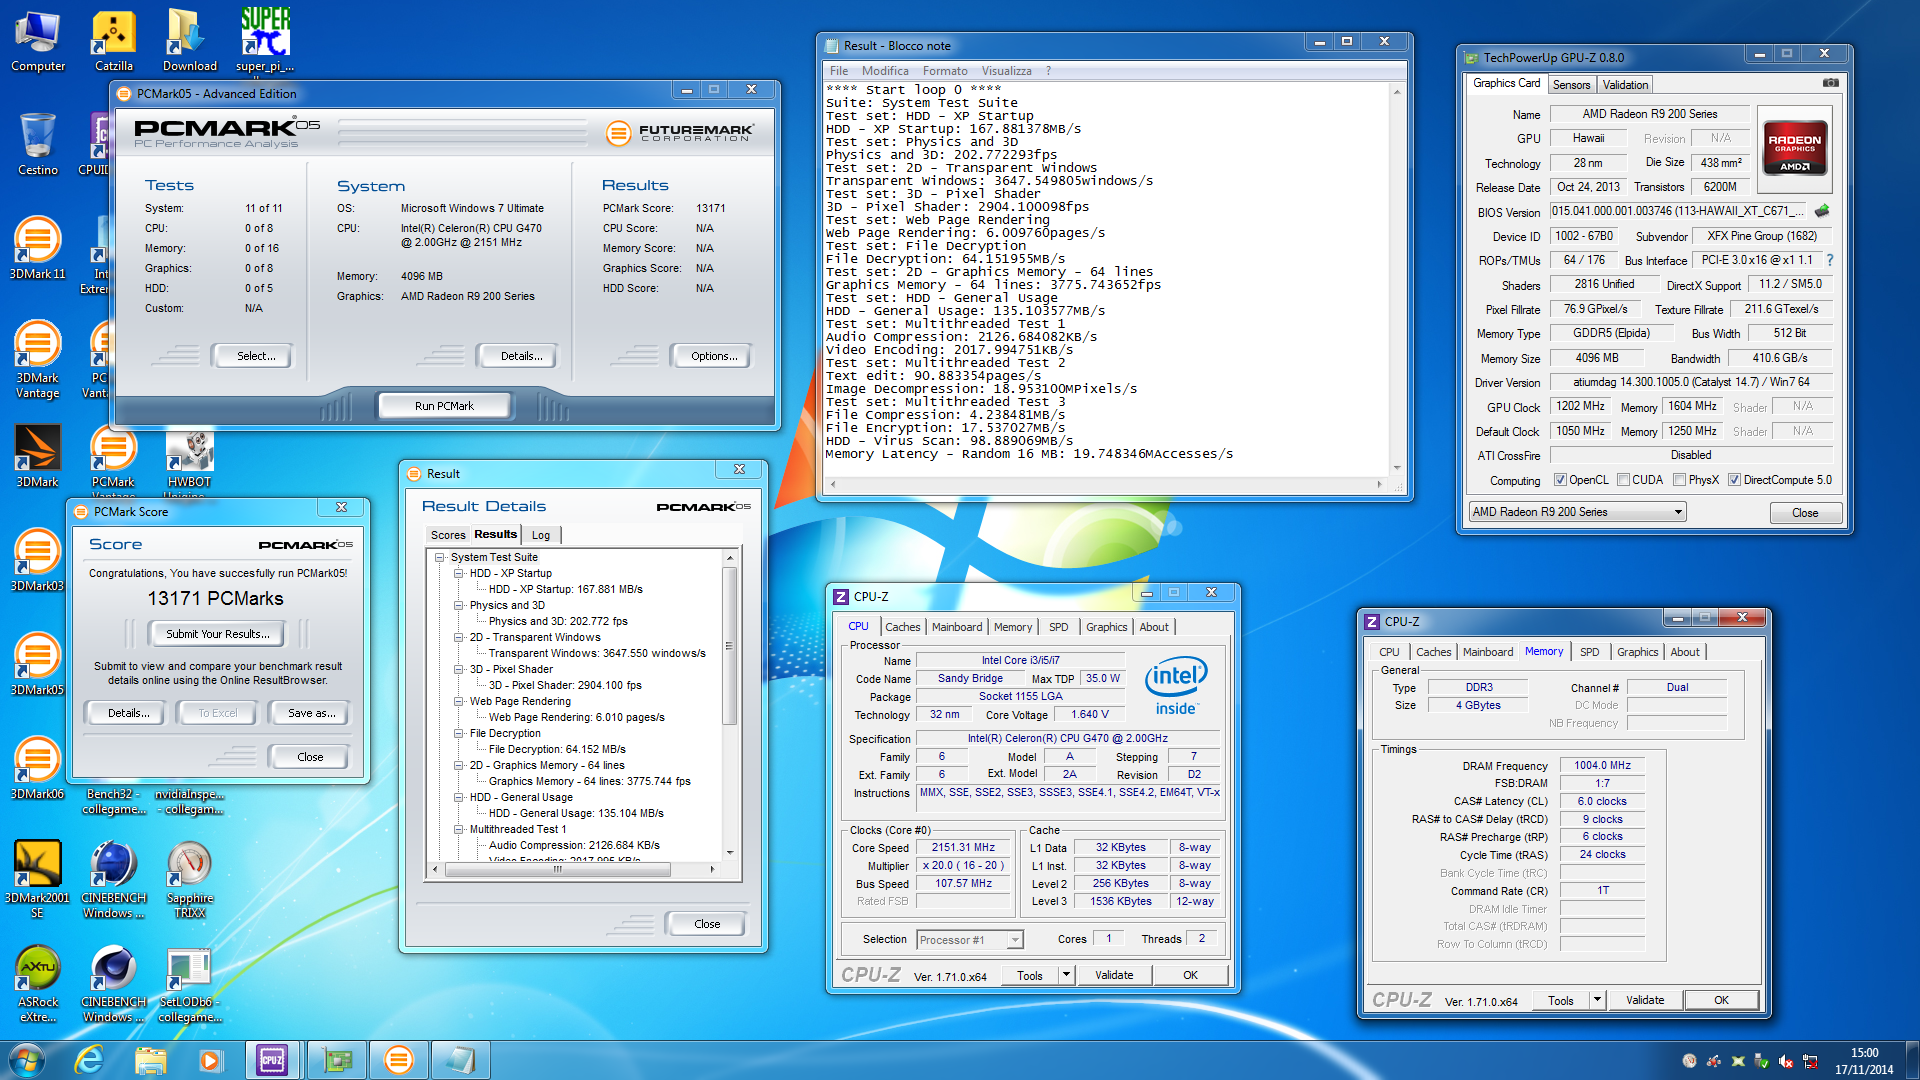Open Tools dropdown arrow in CPU-Z CPU window
The width and height of the screenshot is (1920, 1080).
coord(1066,975)
